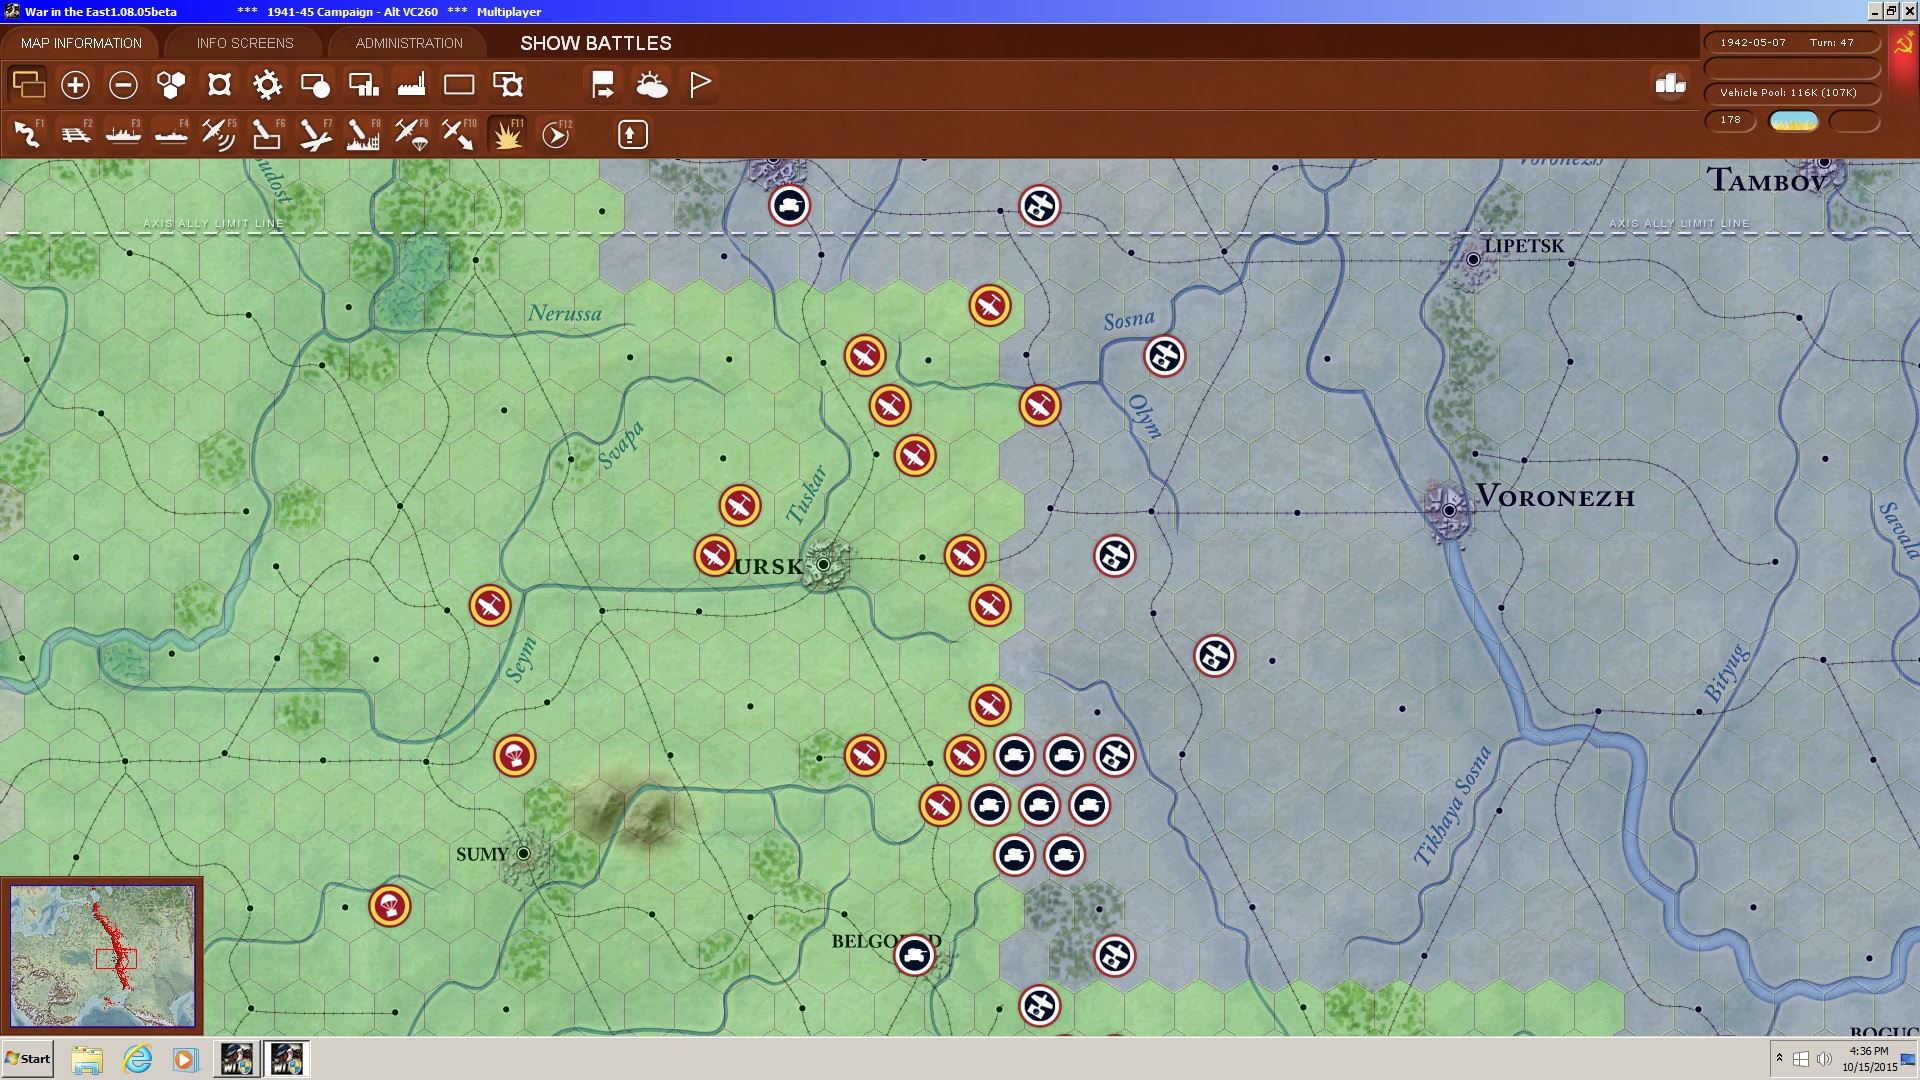Select F1 move mode icon
The width and height of the screenshot is (1920, 1080).
point(27,134)
